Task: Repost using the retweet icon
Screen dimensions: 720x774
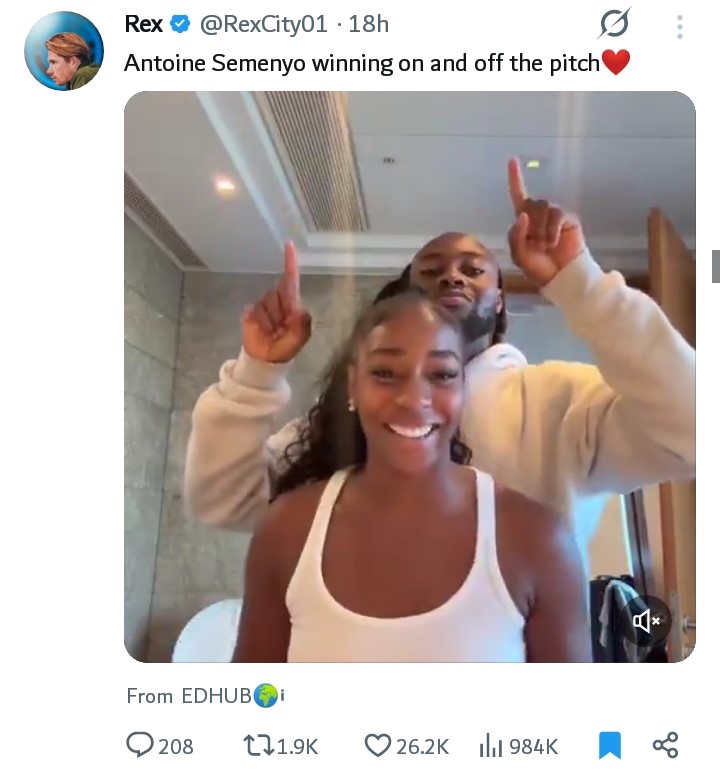Action: click(x=255, y=745)
